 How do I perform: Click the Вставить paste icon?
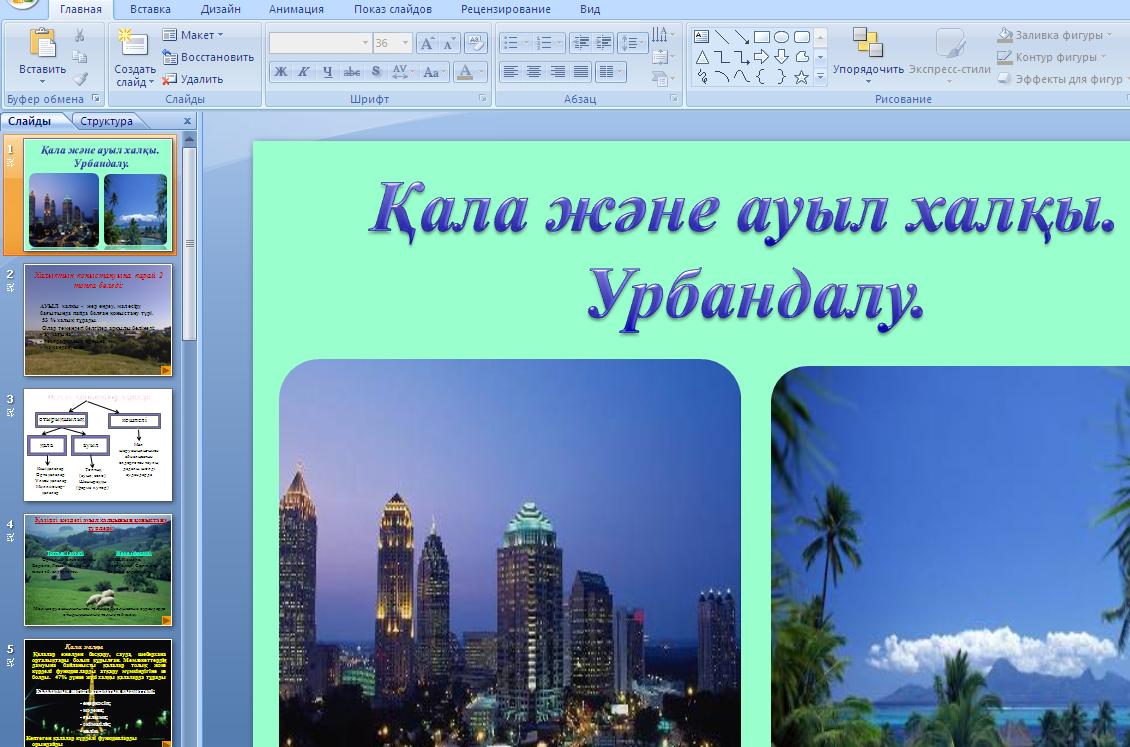42,44
